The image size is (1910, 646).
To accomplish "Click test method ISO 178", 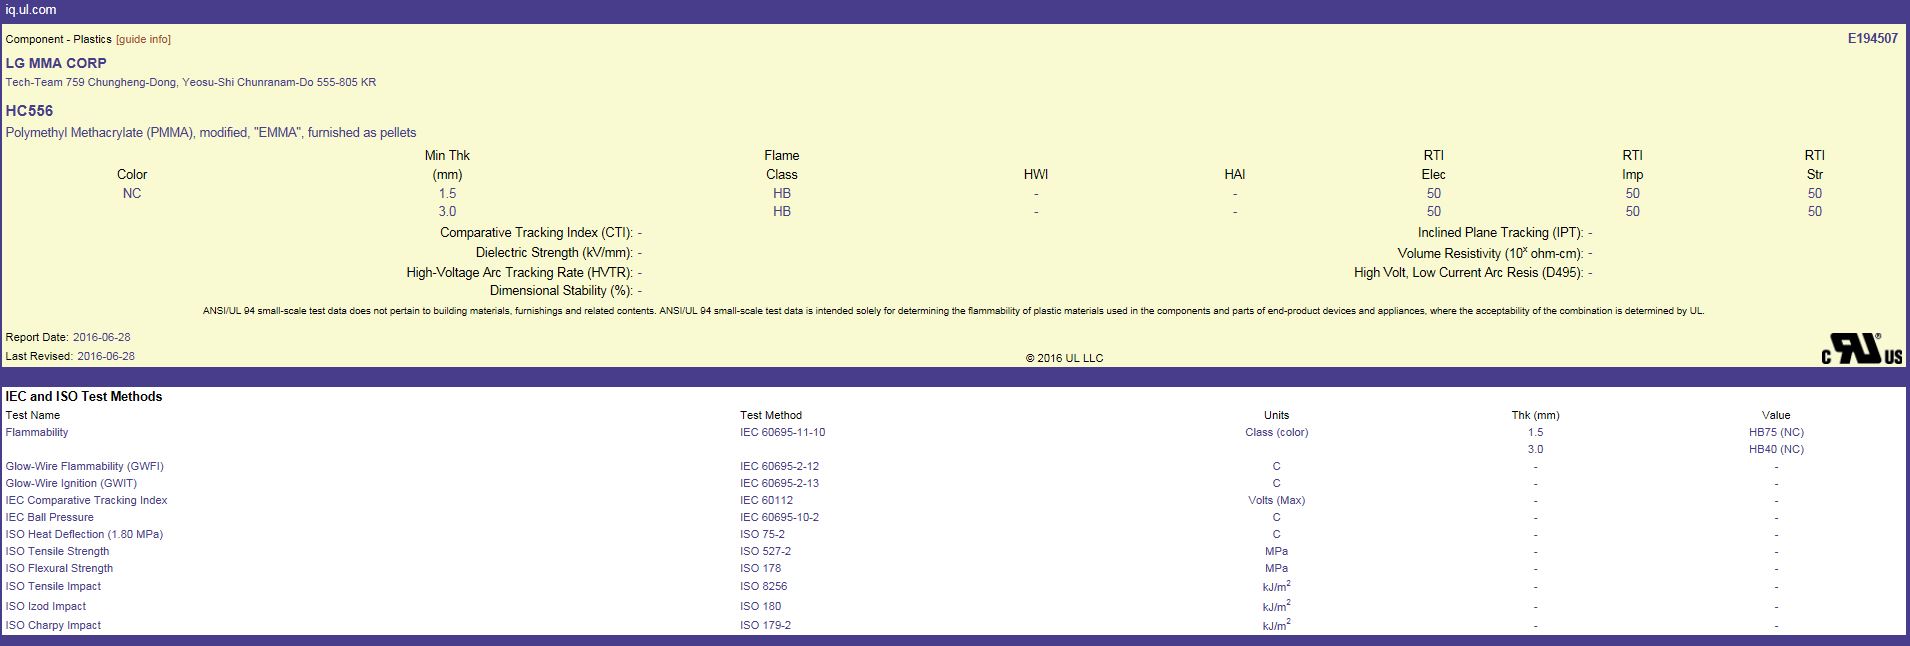I will [x=761, y=568].
